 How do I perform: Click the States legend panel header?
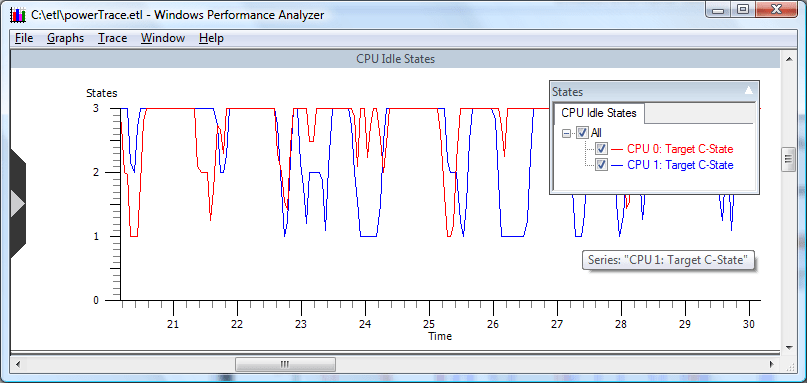tap(654, 92)
